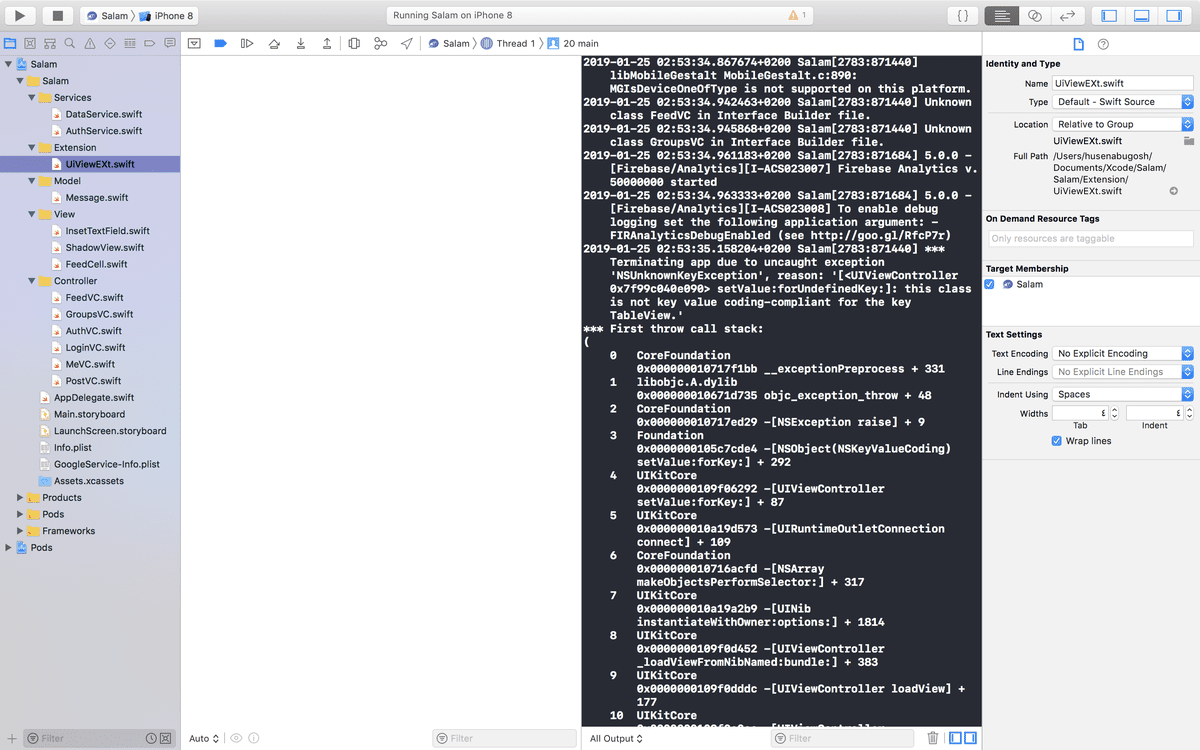
Task: Toggle the Navigator panel visibility
Action: click(x=1109, y=15)
